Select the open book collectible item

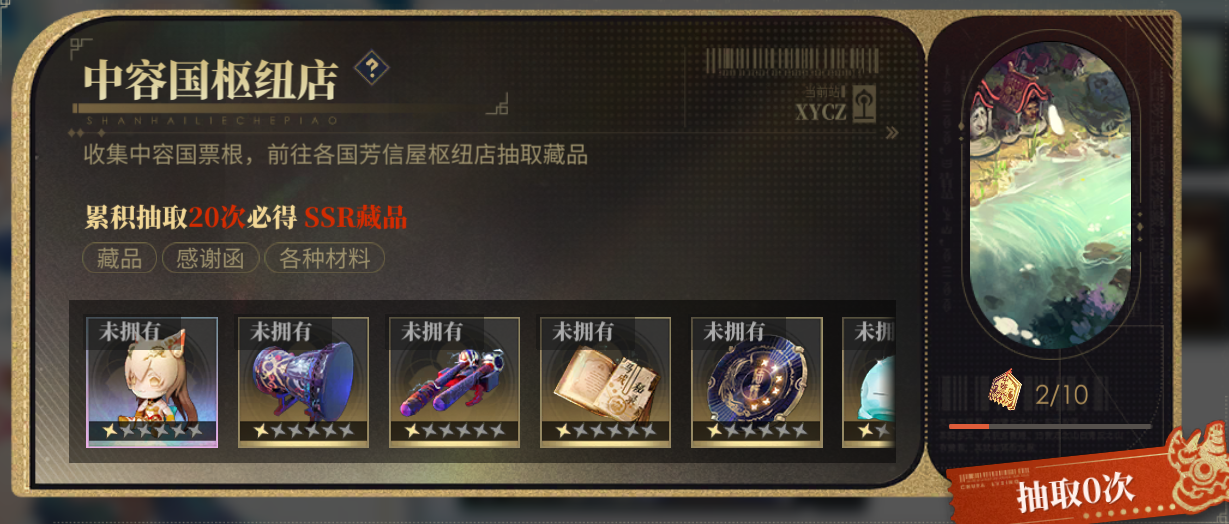[606, 382]
